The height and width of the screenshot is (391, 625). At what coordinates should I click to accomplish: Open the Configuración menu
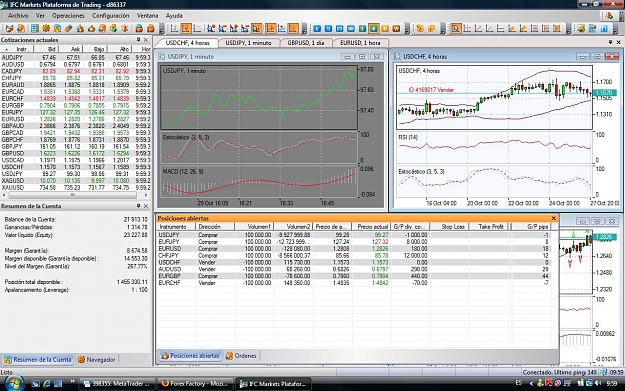pos(111,16)
